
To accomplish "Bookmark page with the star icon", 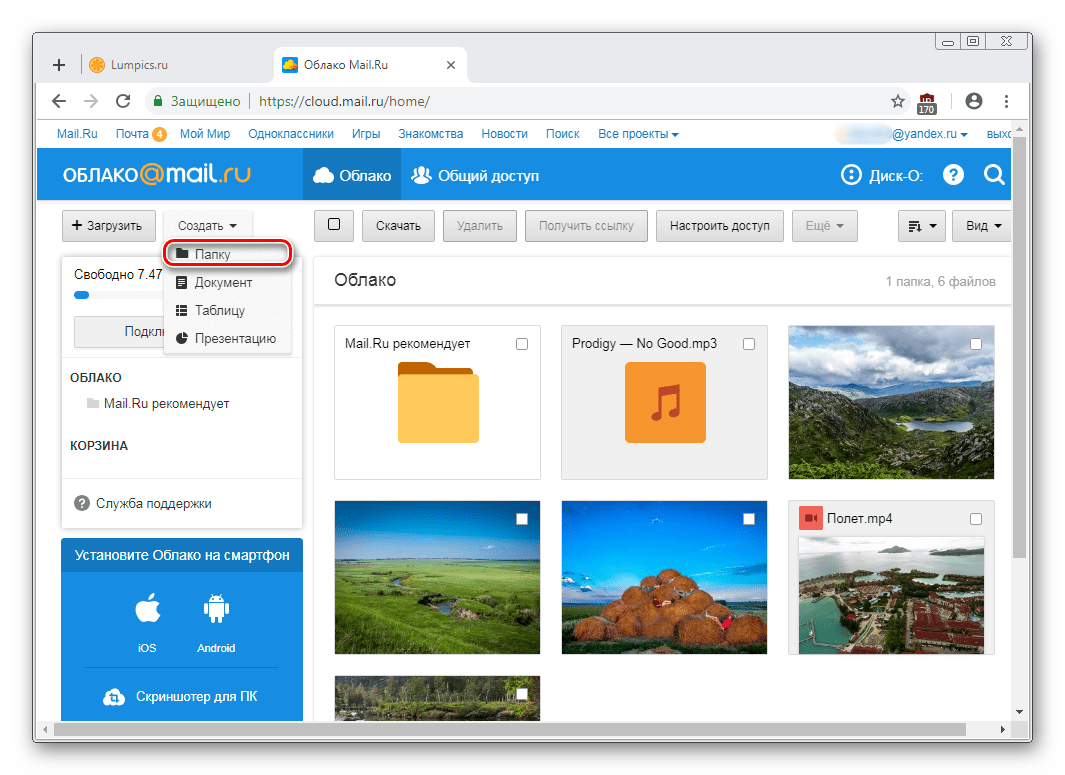I will (x=897, y=101).
